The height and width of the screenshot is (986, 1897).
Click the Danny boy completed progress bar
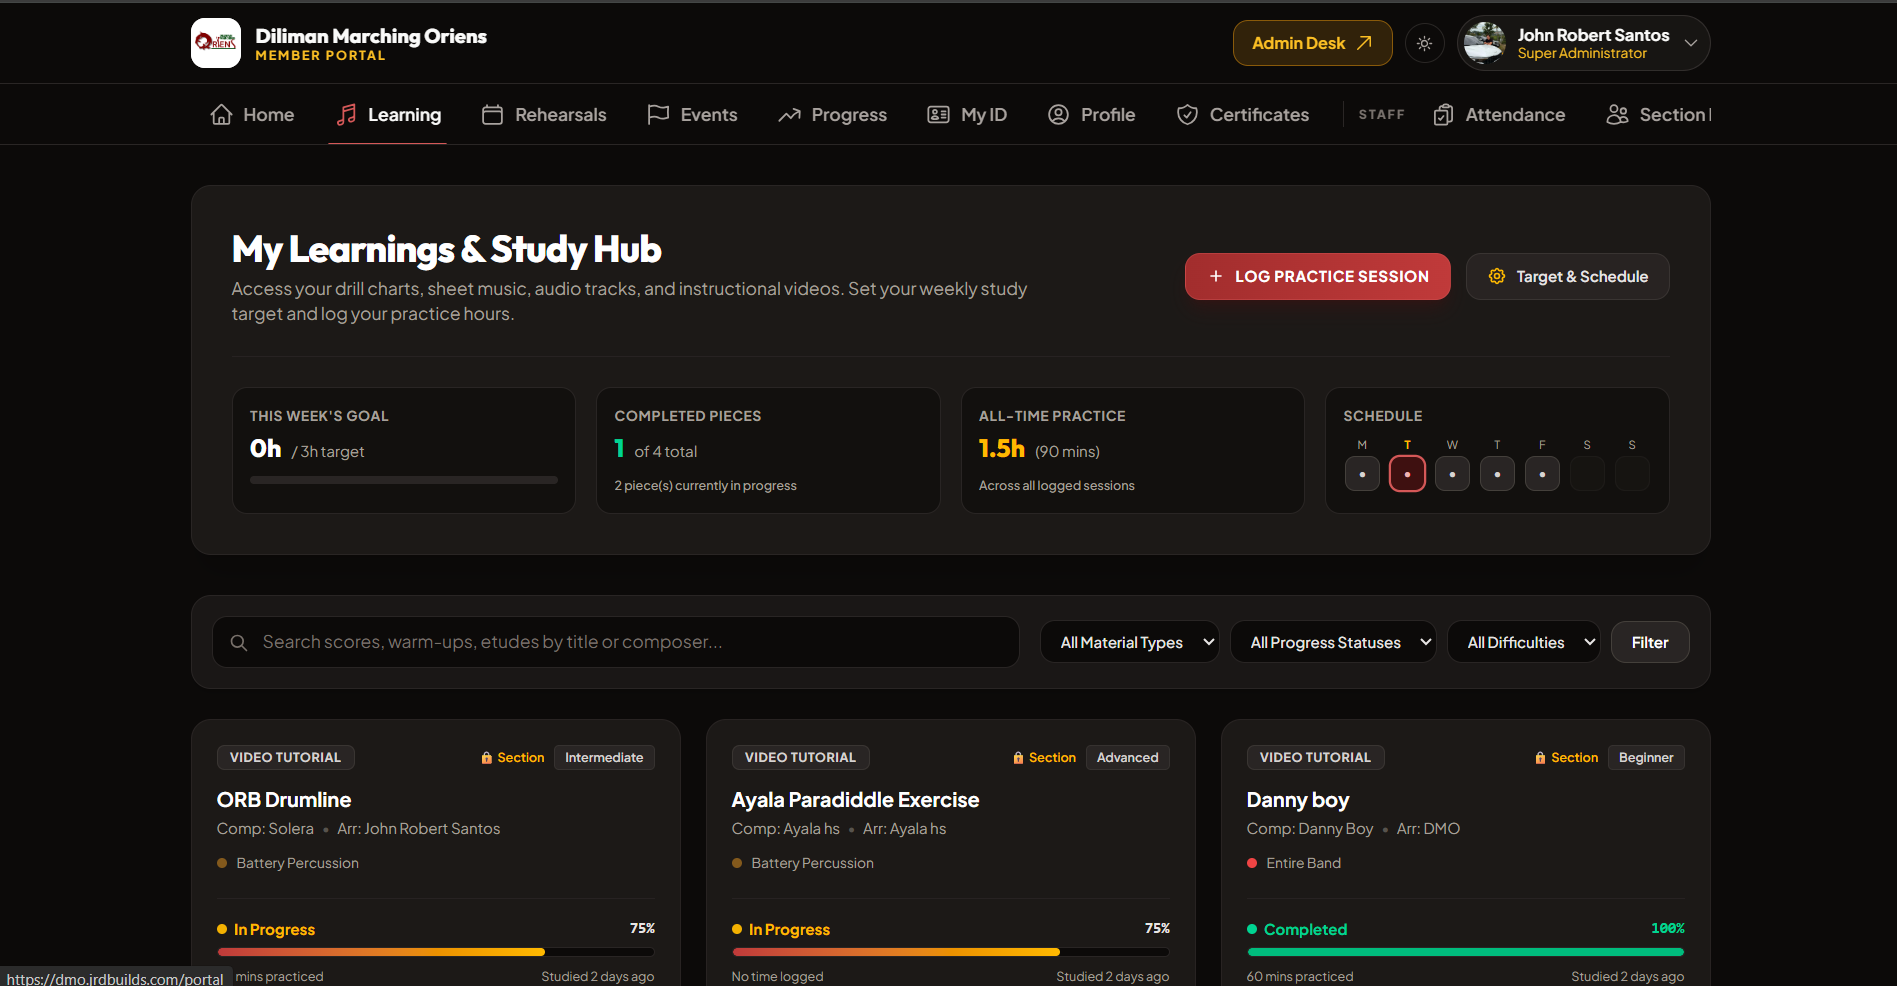[x=1465, y=952]
